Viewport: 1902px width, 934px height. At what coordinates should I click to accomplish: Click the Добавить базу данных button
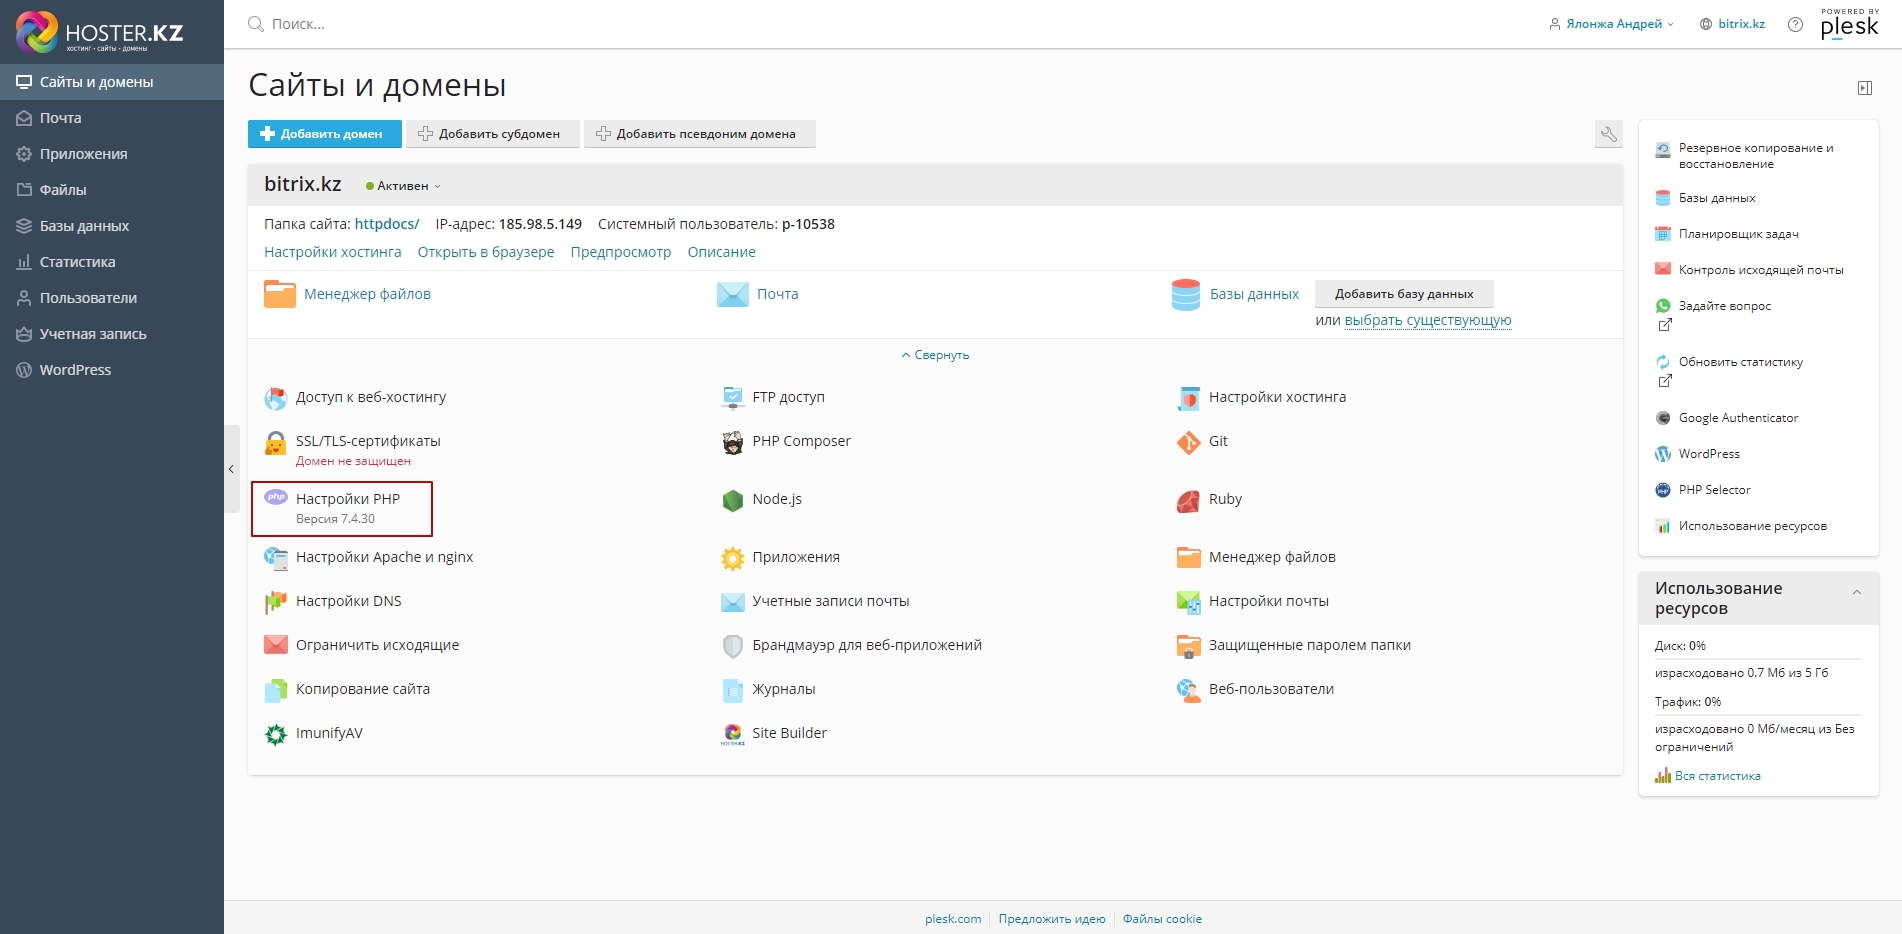(1404, 294)
